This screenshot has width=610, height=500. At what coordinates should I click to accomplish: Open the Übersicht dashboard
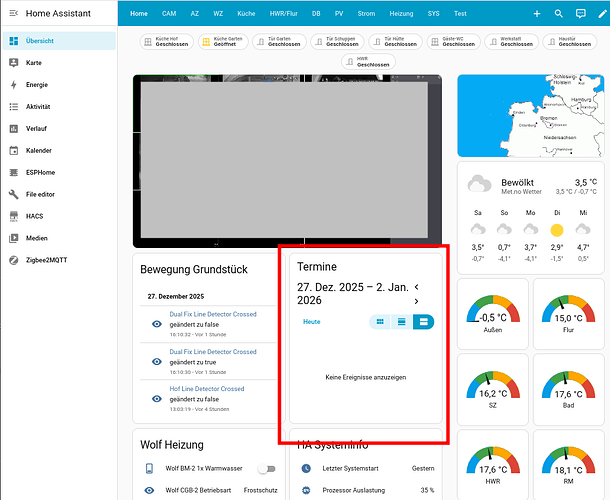[x=59, y=41]
